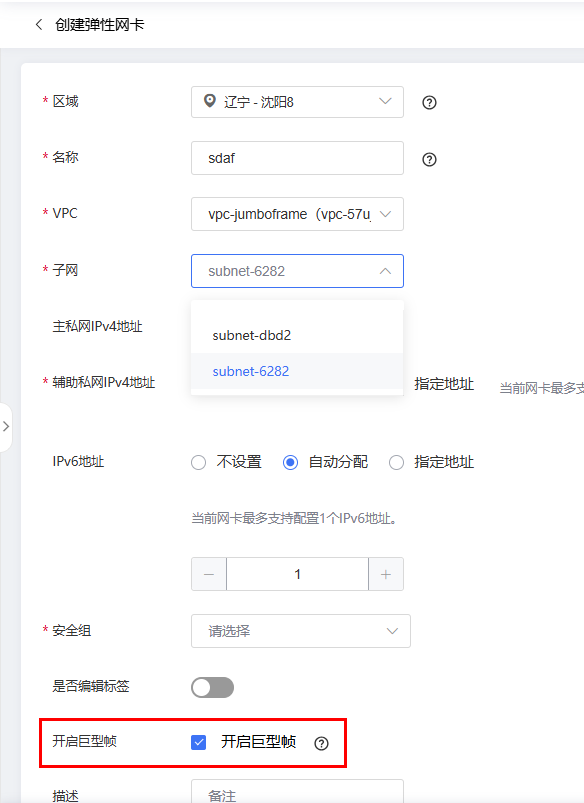
Task: Go back using the header arrow
Action: click(x=39, y=24)
